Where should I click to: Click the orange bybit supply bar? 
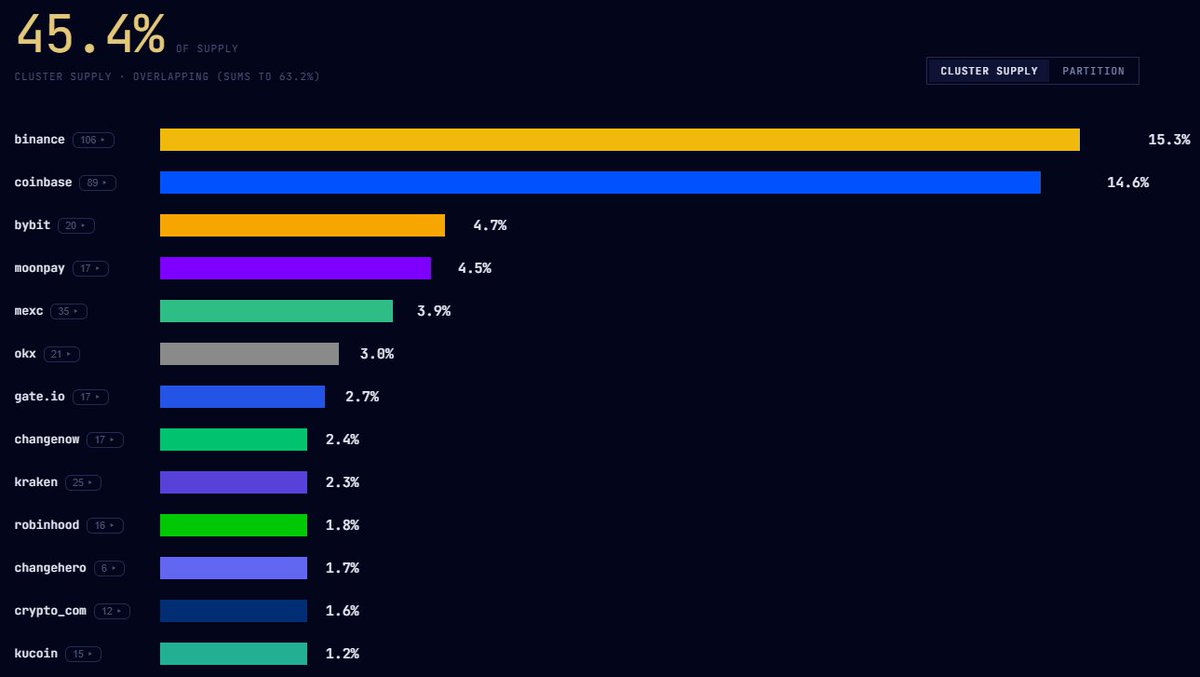pos(302,225)
